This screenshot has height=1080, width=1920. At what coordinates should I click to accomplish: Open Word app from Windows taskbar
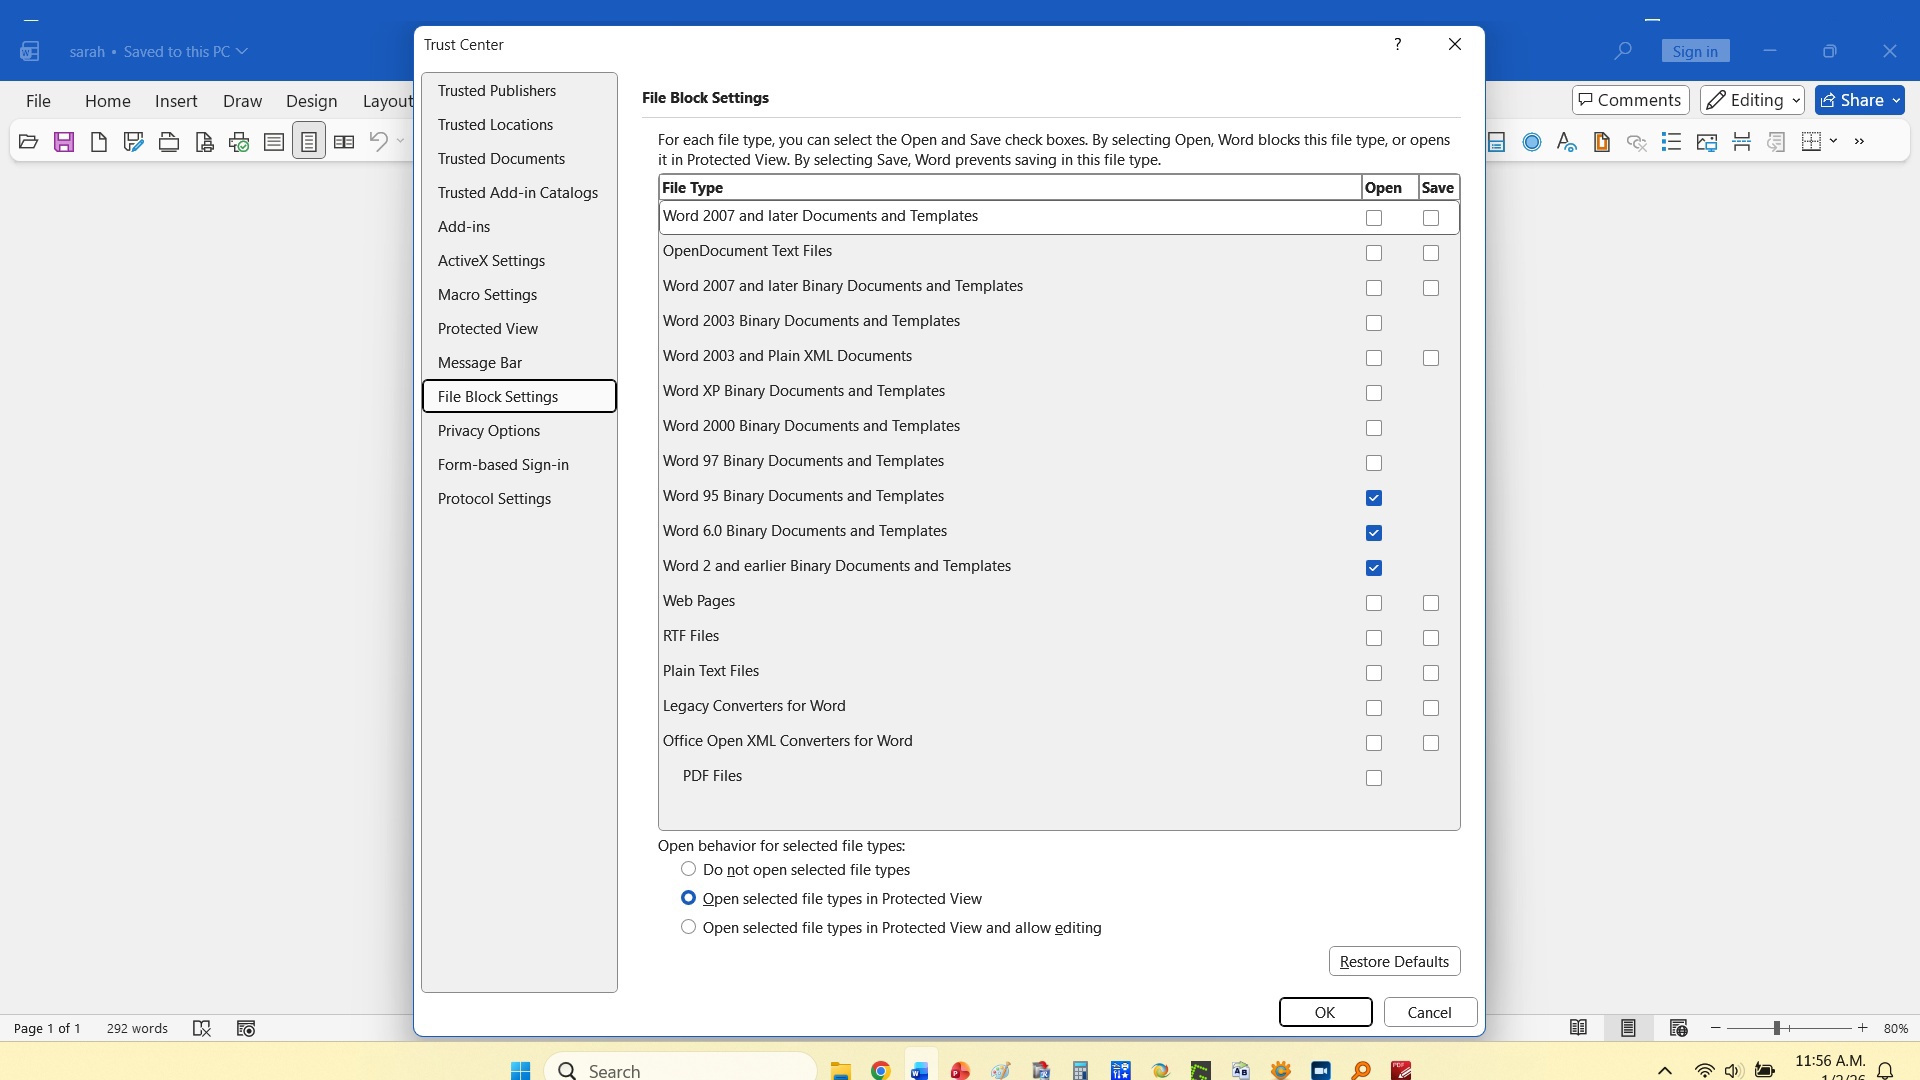tap(920, 1070)
